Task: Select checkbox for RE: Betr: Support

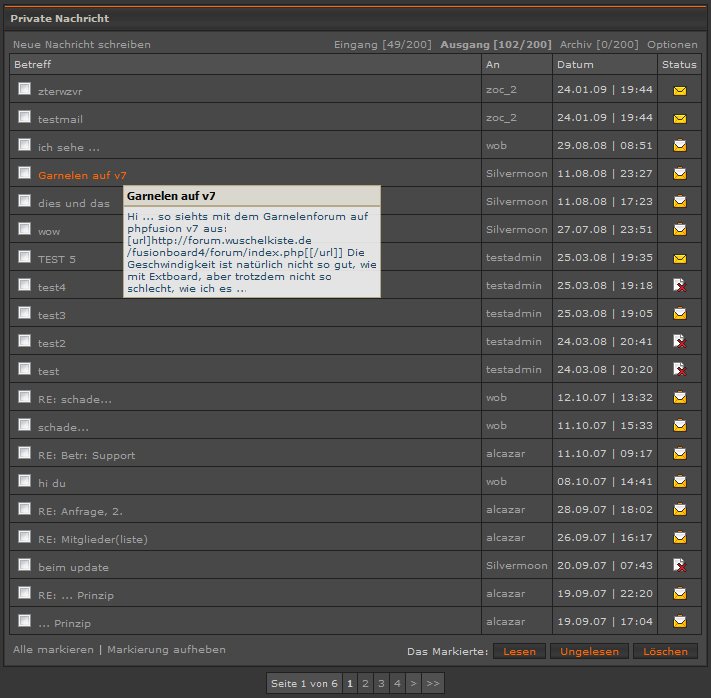Action: pyautogui.click(x=24, y=453)
